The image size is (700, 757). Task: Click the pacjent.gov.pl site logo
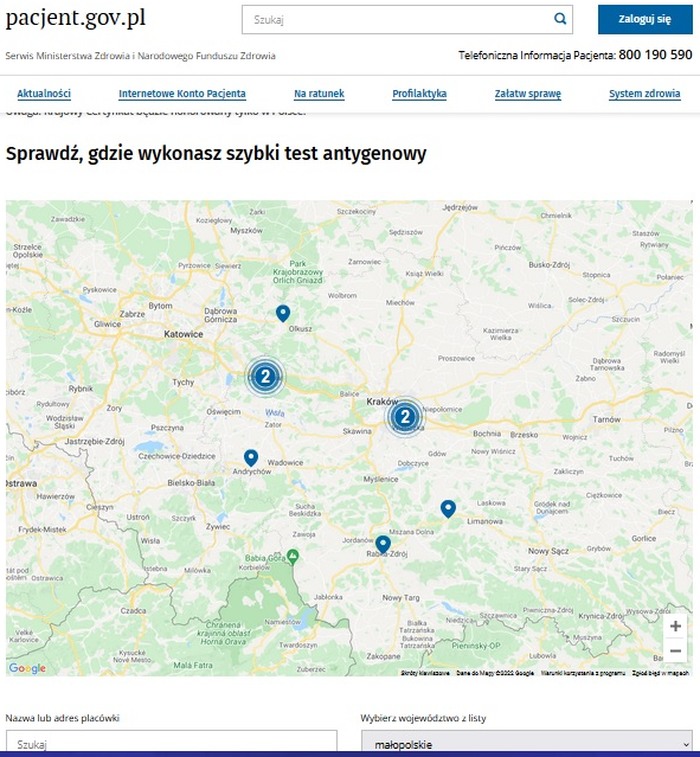[76, 19]
